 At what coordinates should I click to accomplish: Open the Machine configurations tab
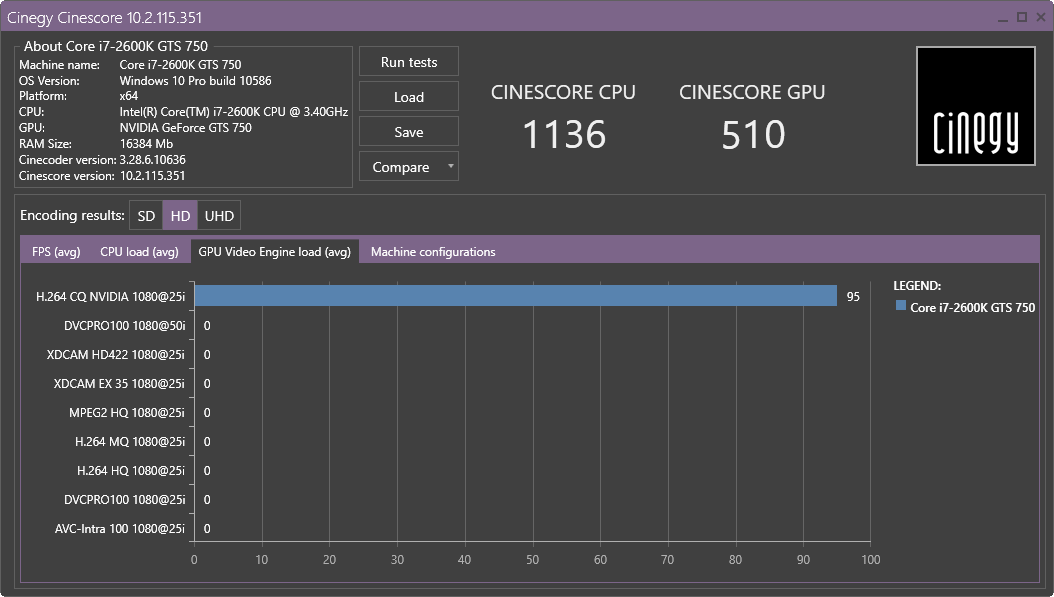click(433, 251)
